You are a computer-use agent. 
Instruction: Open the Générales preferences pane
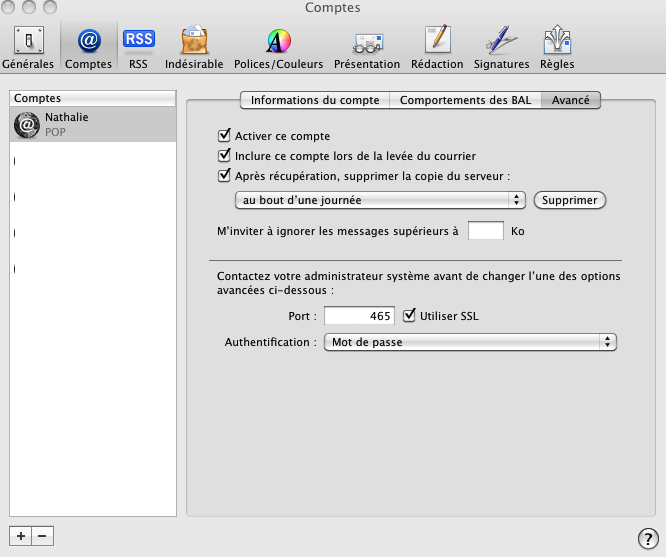tap(28, 48)
